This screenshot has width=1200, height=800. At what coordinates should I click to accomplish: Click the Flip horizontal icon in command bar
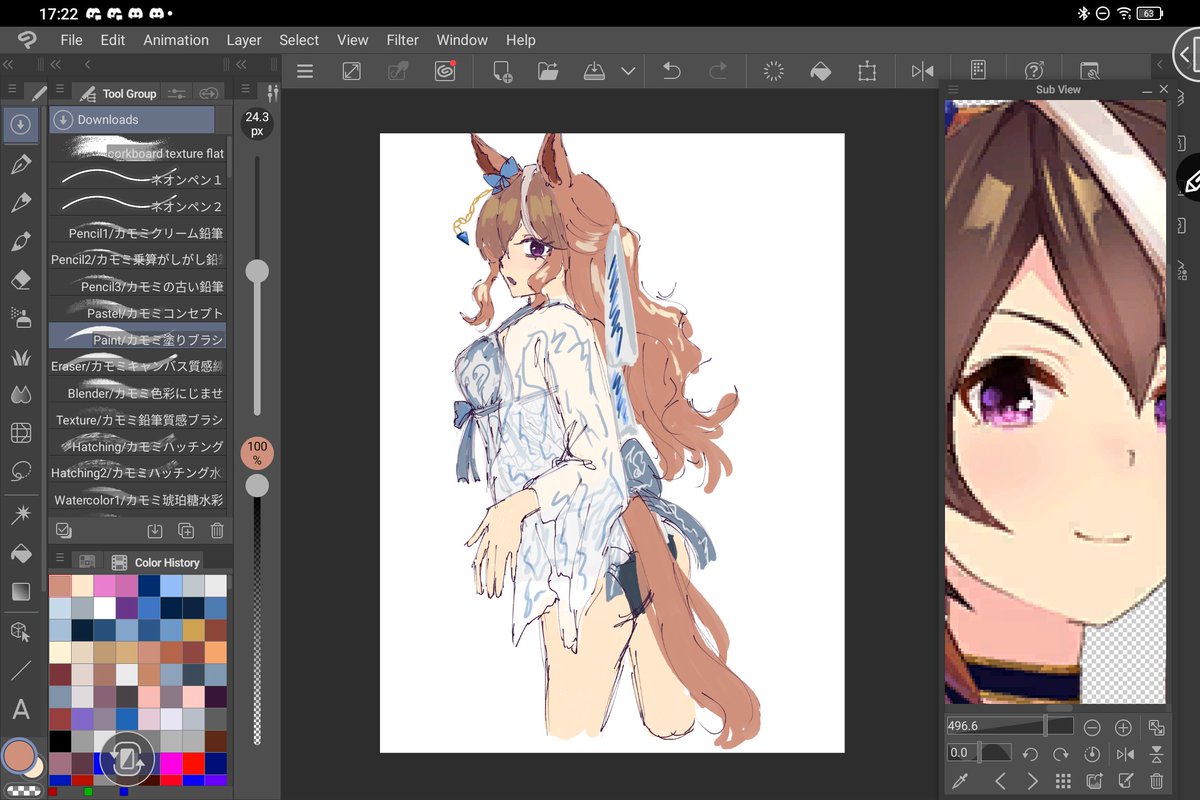click(x=922, y=71)
